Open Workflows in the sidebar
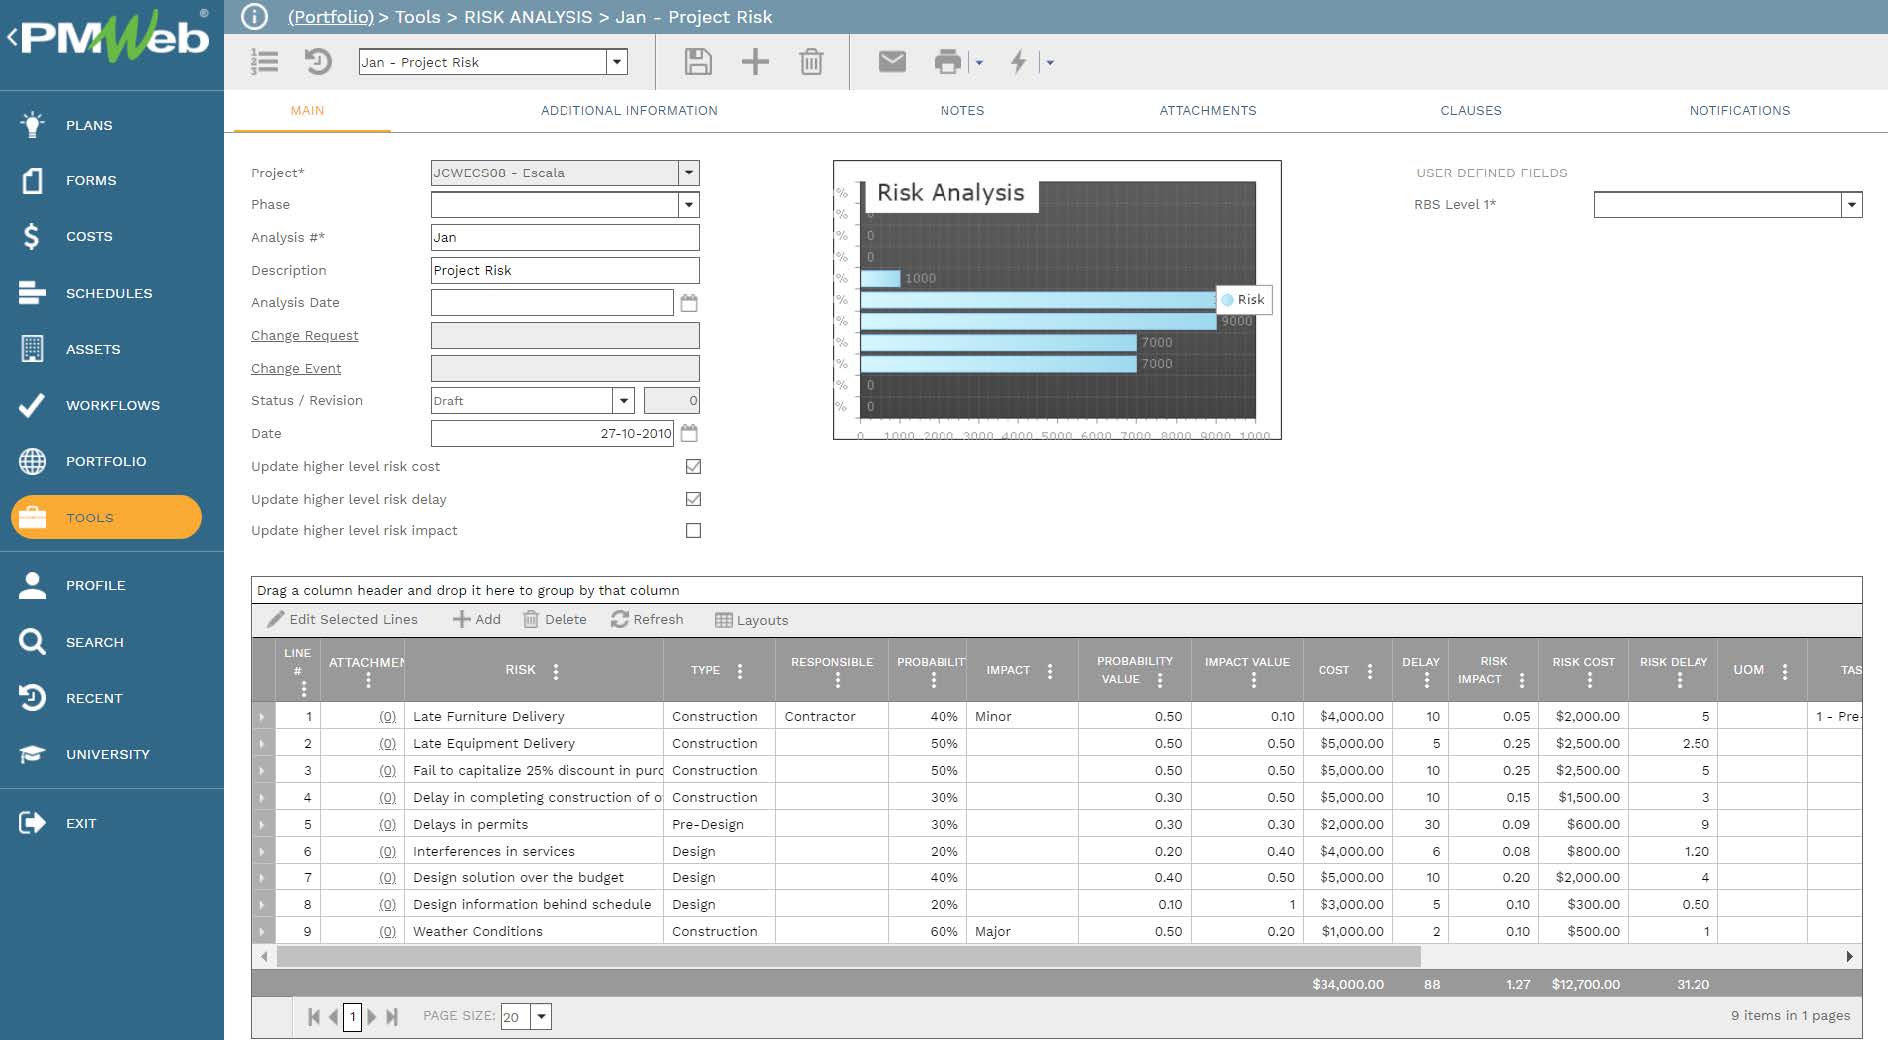This screenshot has height=1040, width=1888. pos(112,405)
